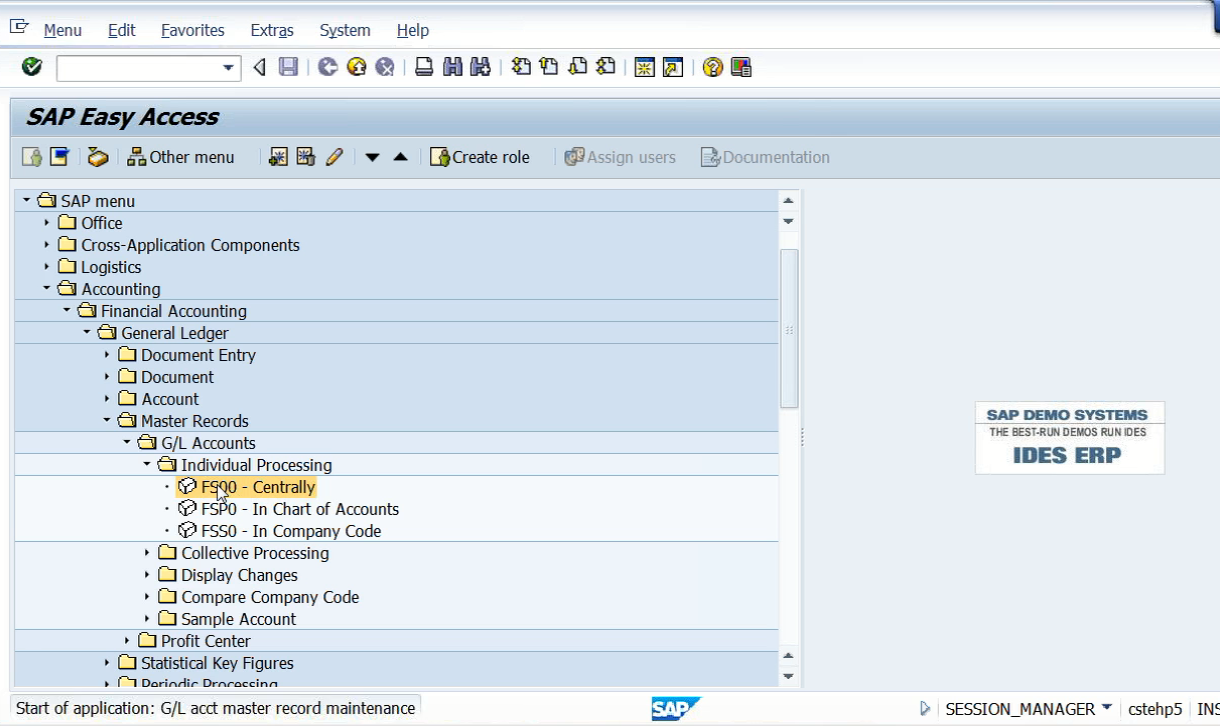Click the yellow Exit arrow icon

coord(356,67)
